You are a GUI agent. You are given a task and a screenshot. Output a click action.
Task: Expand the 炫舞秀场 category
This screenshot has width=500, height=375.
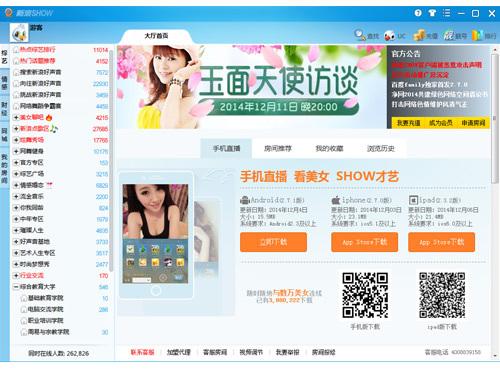pyautogui.click(x=16, y=140)
